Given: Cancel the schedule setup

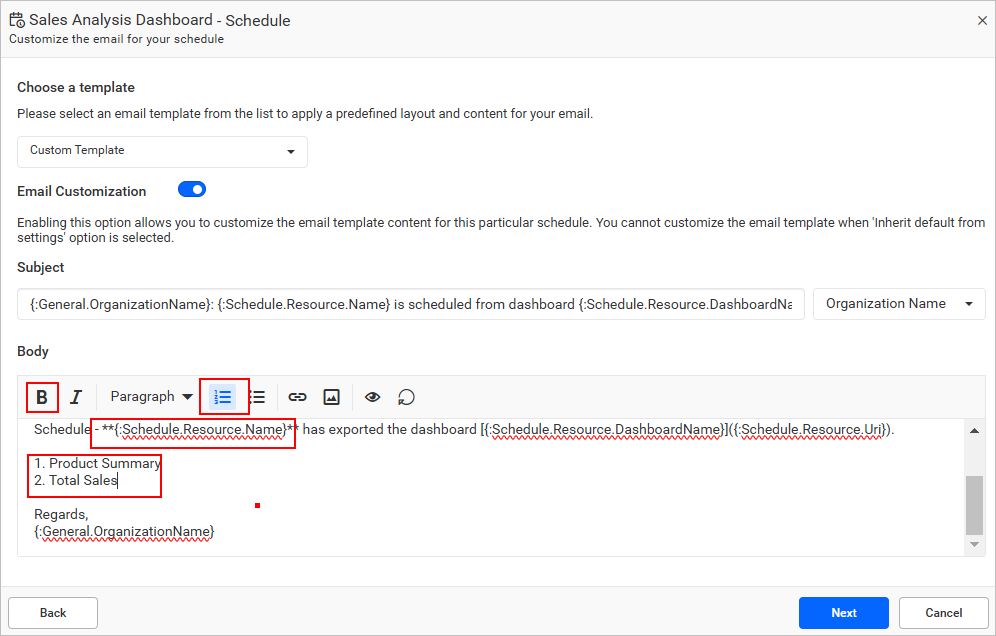Looking at the screenshot, I should point(943,613).
